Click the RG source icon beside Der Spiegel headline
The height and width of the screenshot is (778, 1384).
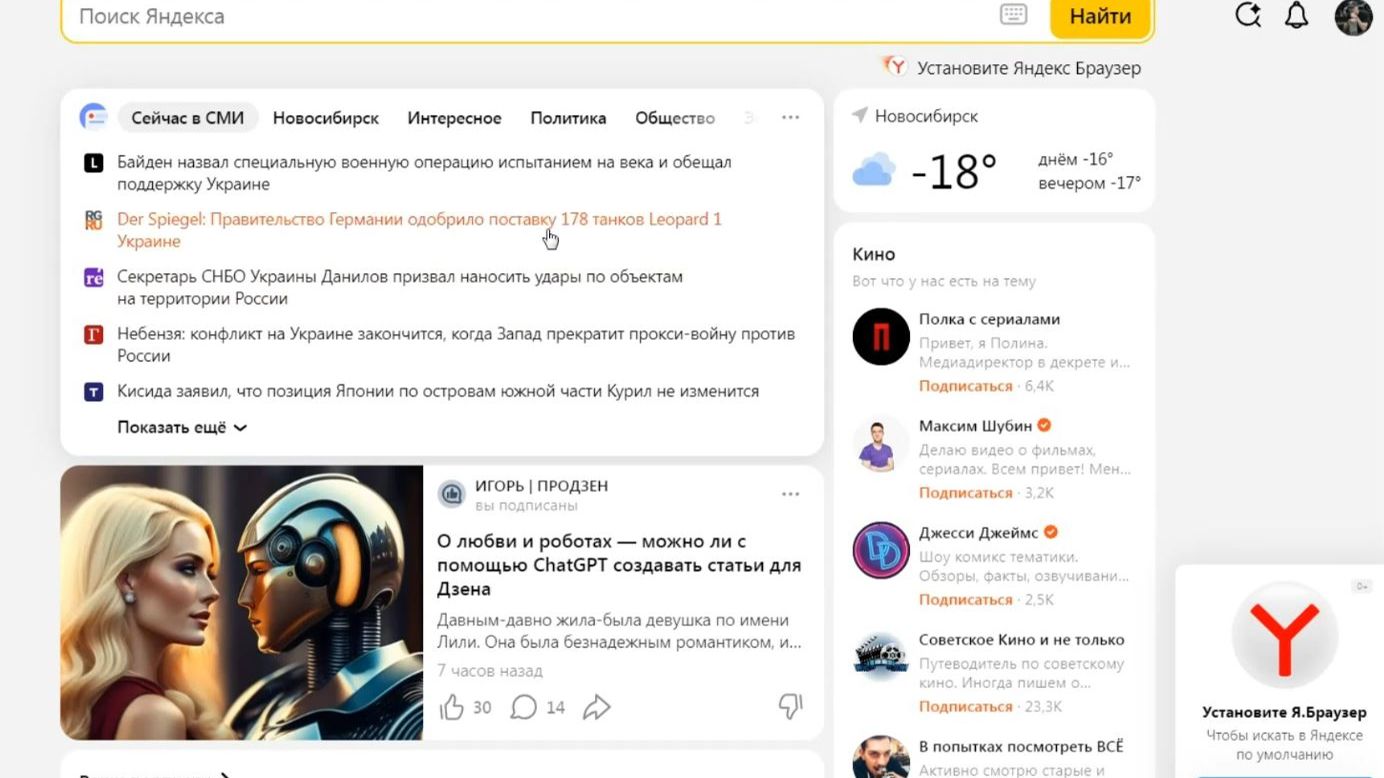93,220
